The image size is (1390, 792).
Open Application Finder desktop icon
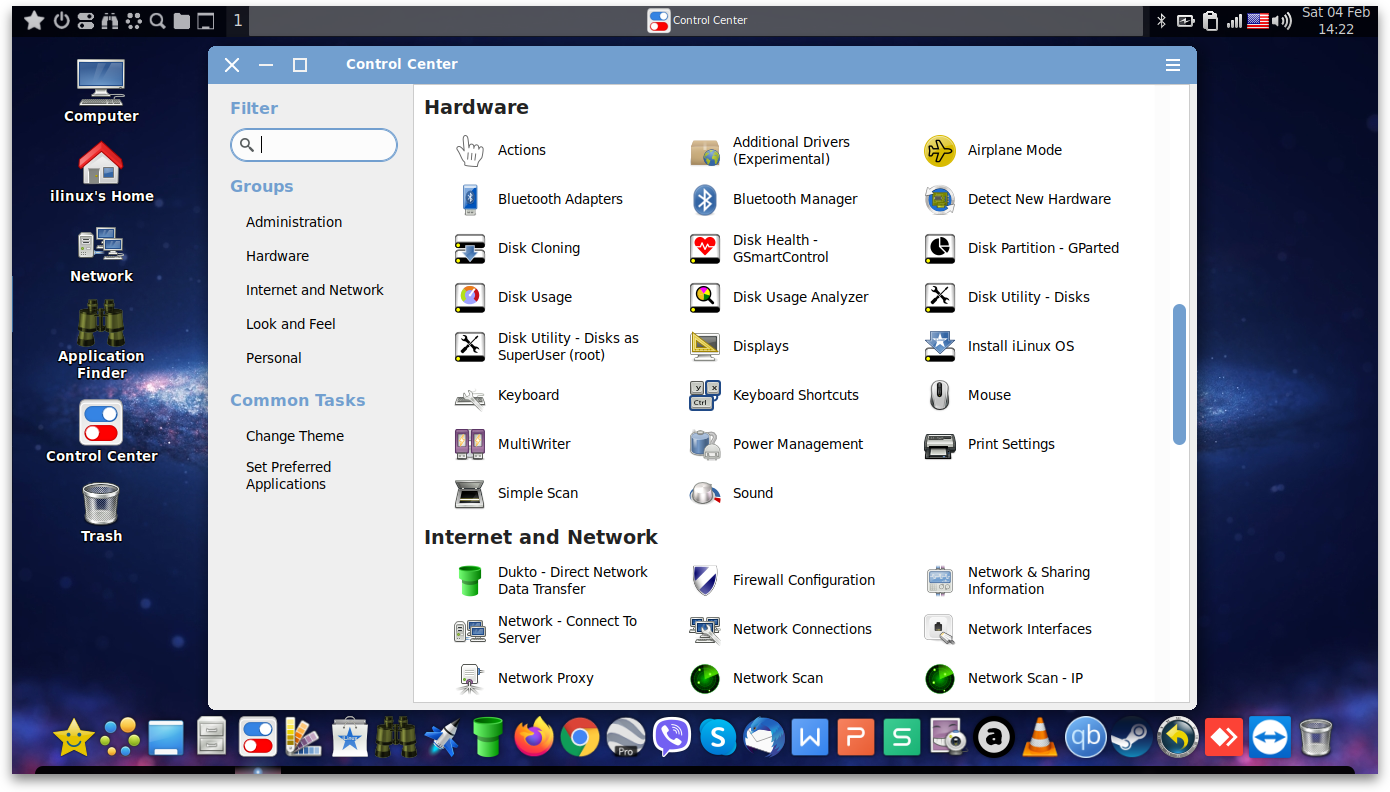pos(101,340)
